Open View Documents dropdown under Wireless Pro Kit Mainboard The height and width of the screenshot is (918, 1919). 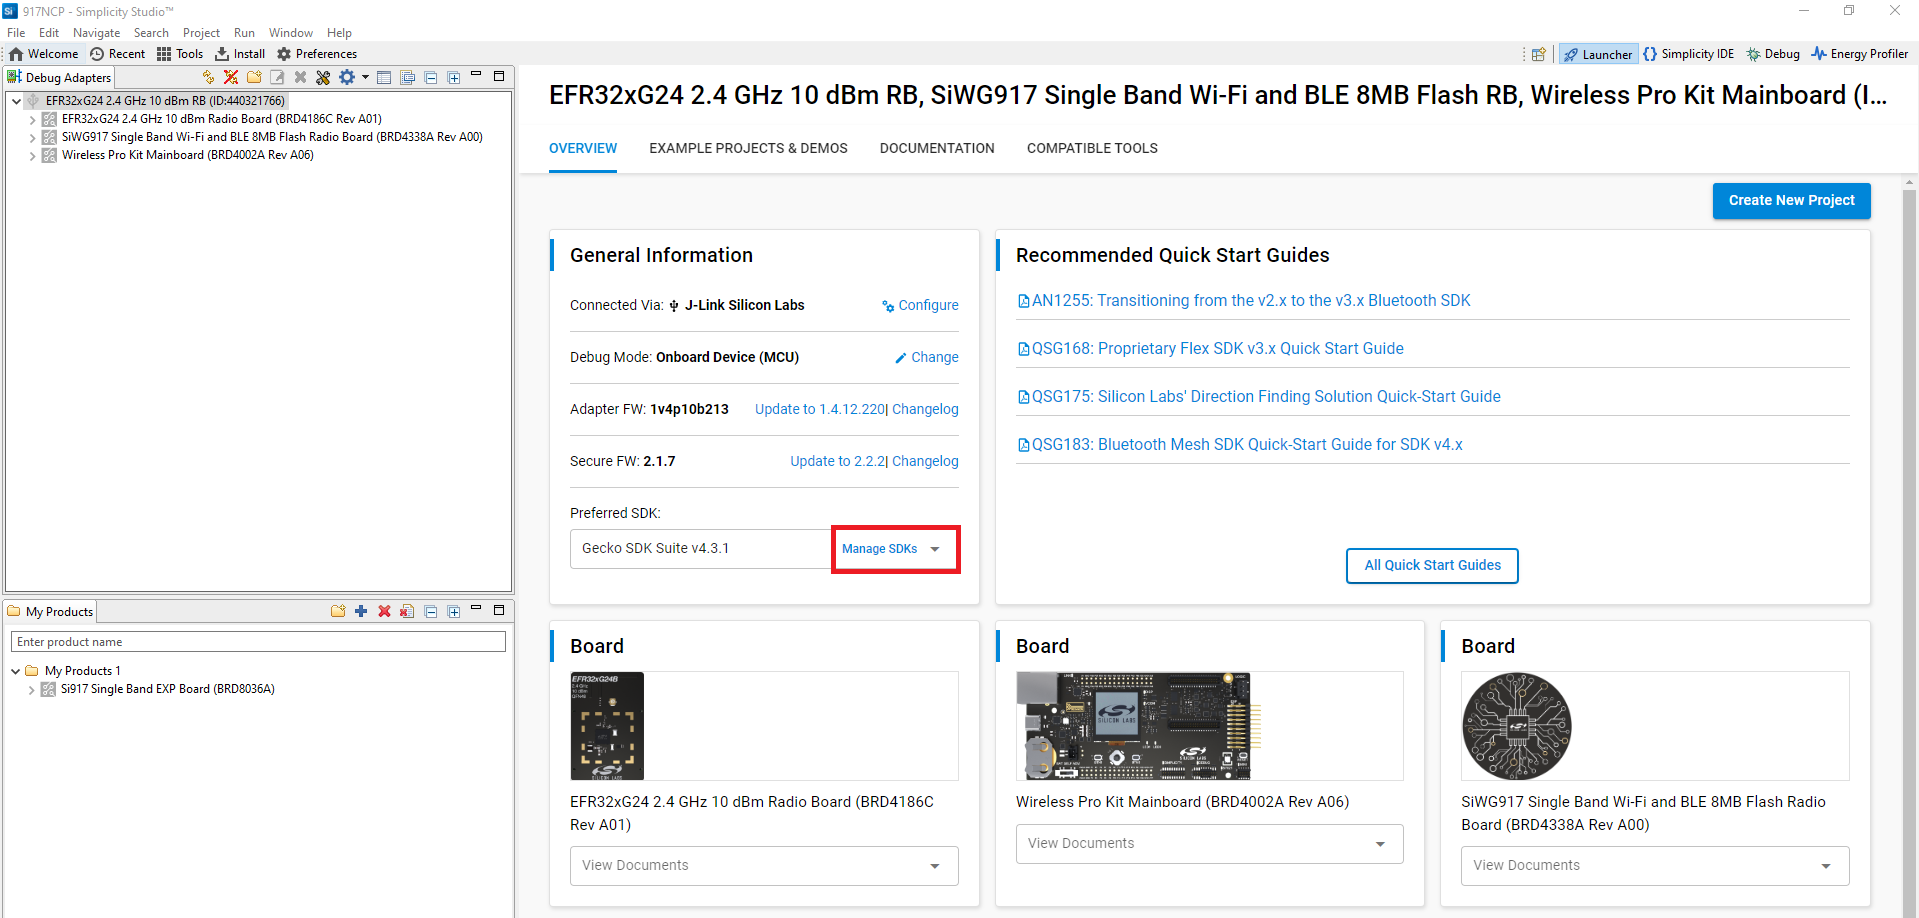tap(1209, 844)
